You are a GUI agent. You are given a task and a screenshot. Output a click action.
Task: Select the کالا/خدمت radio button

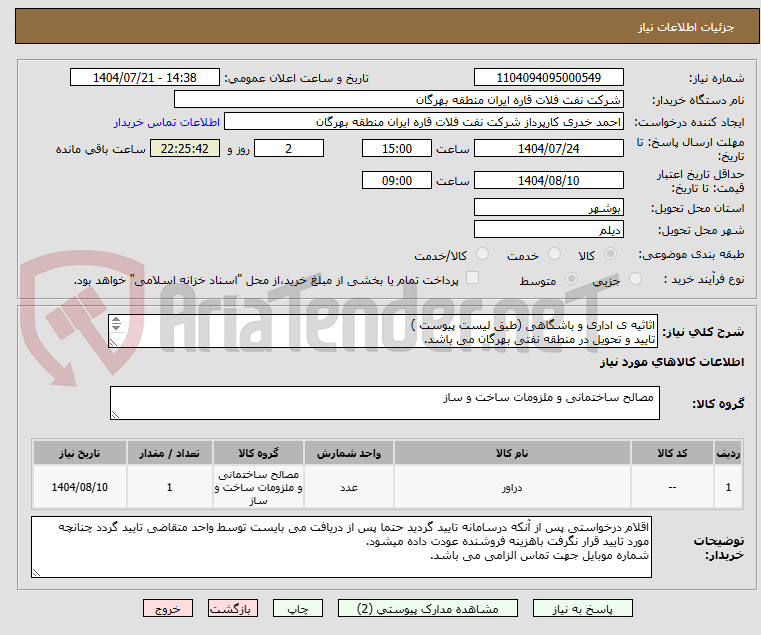coord(482,254)
